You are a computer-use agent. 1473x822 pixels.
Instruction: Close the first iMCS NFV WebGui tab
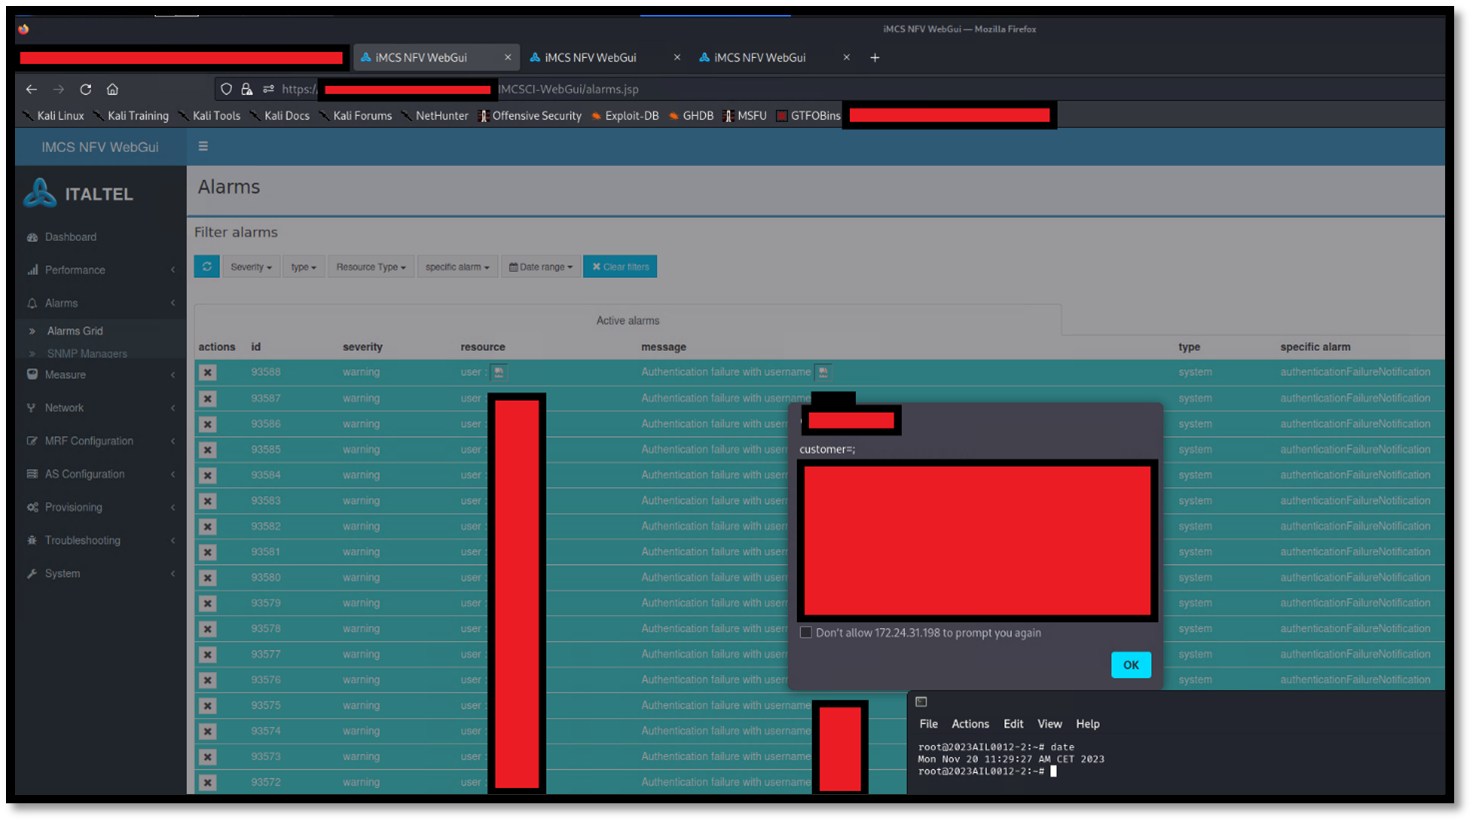click(507, 58)
